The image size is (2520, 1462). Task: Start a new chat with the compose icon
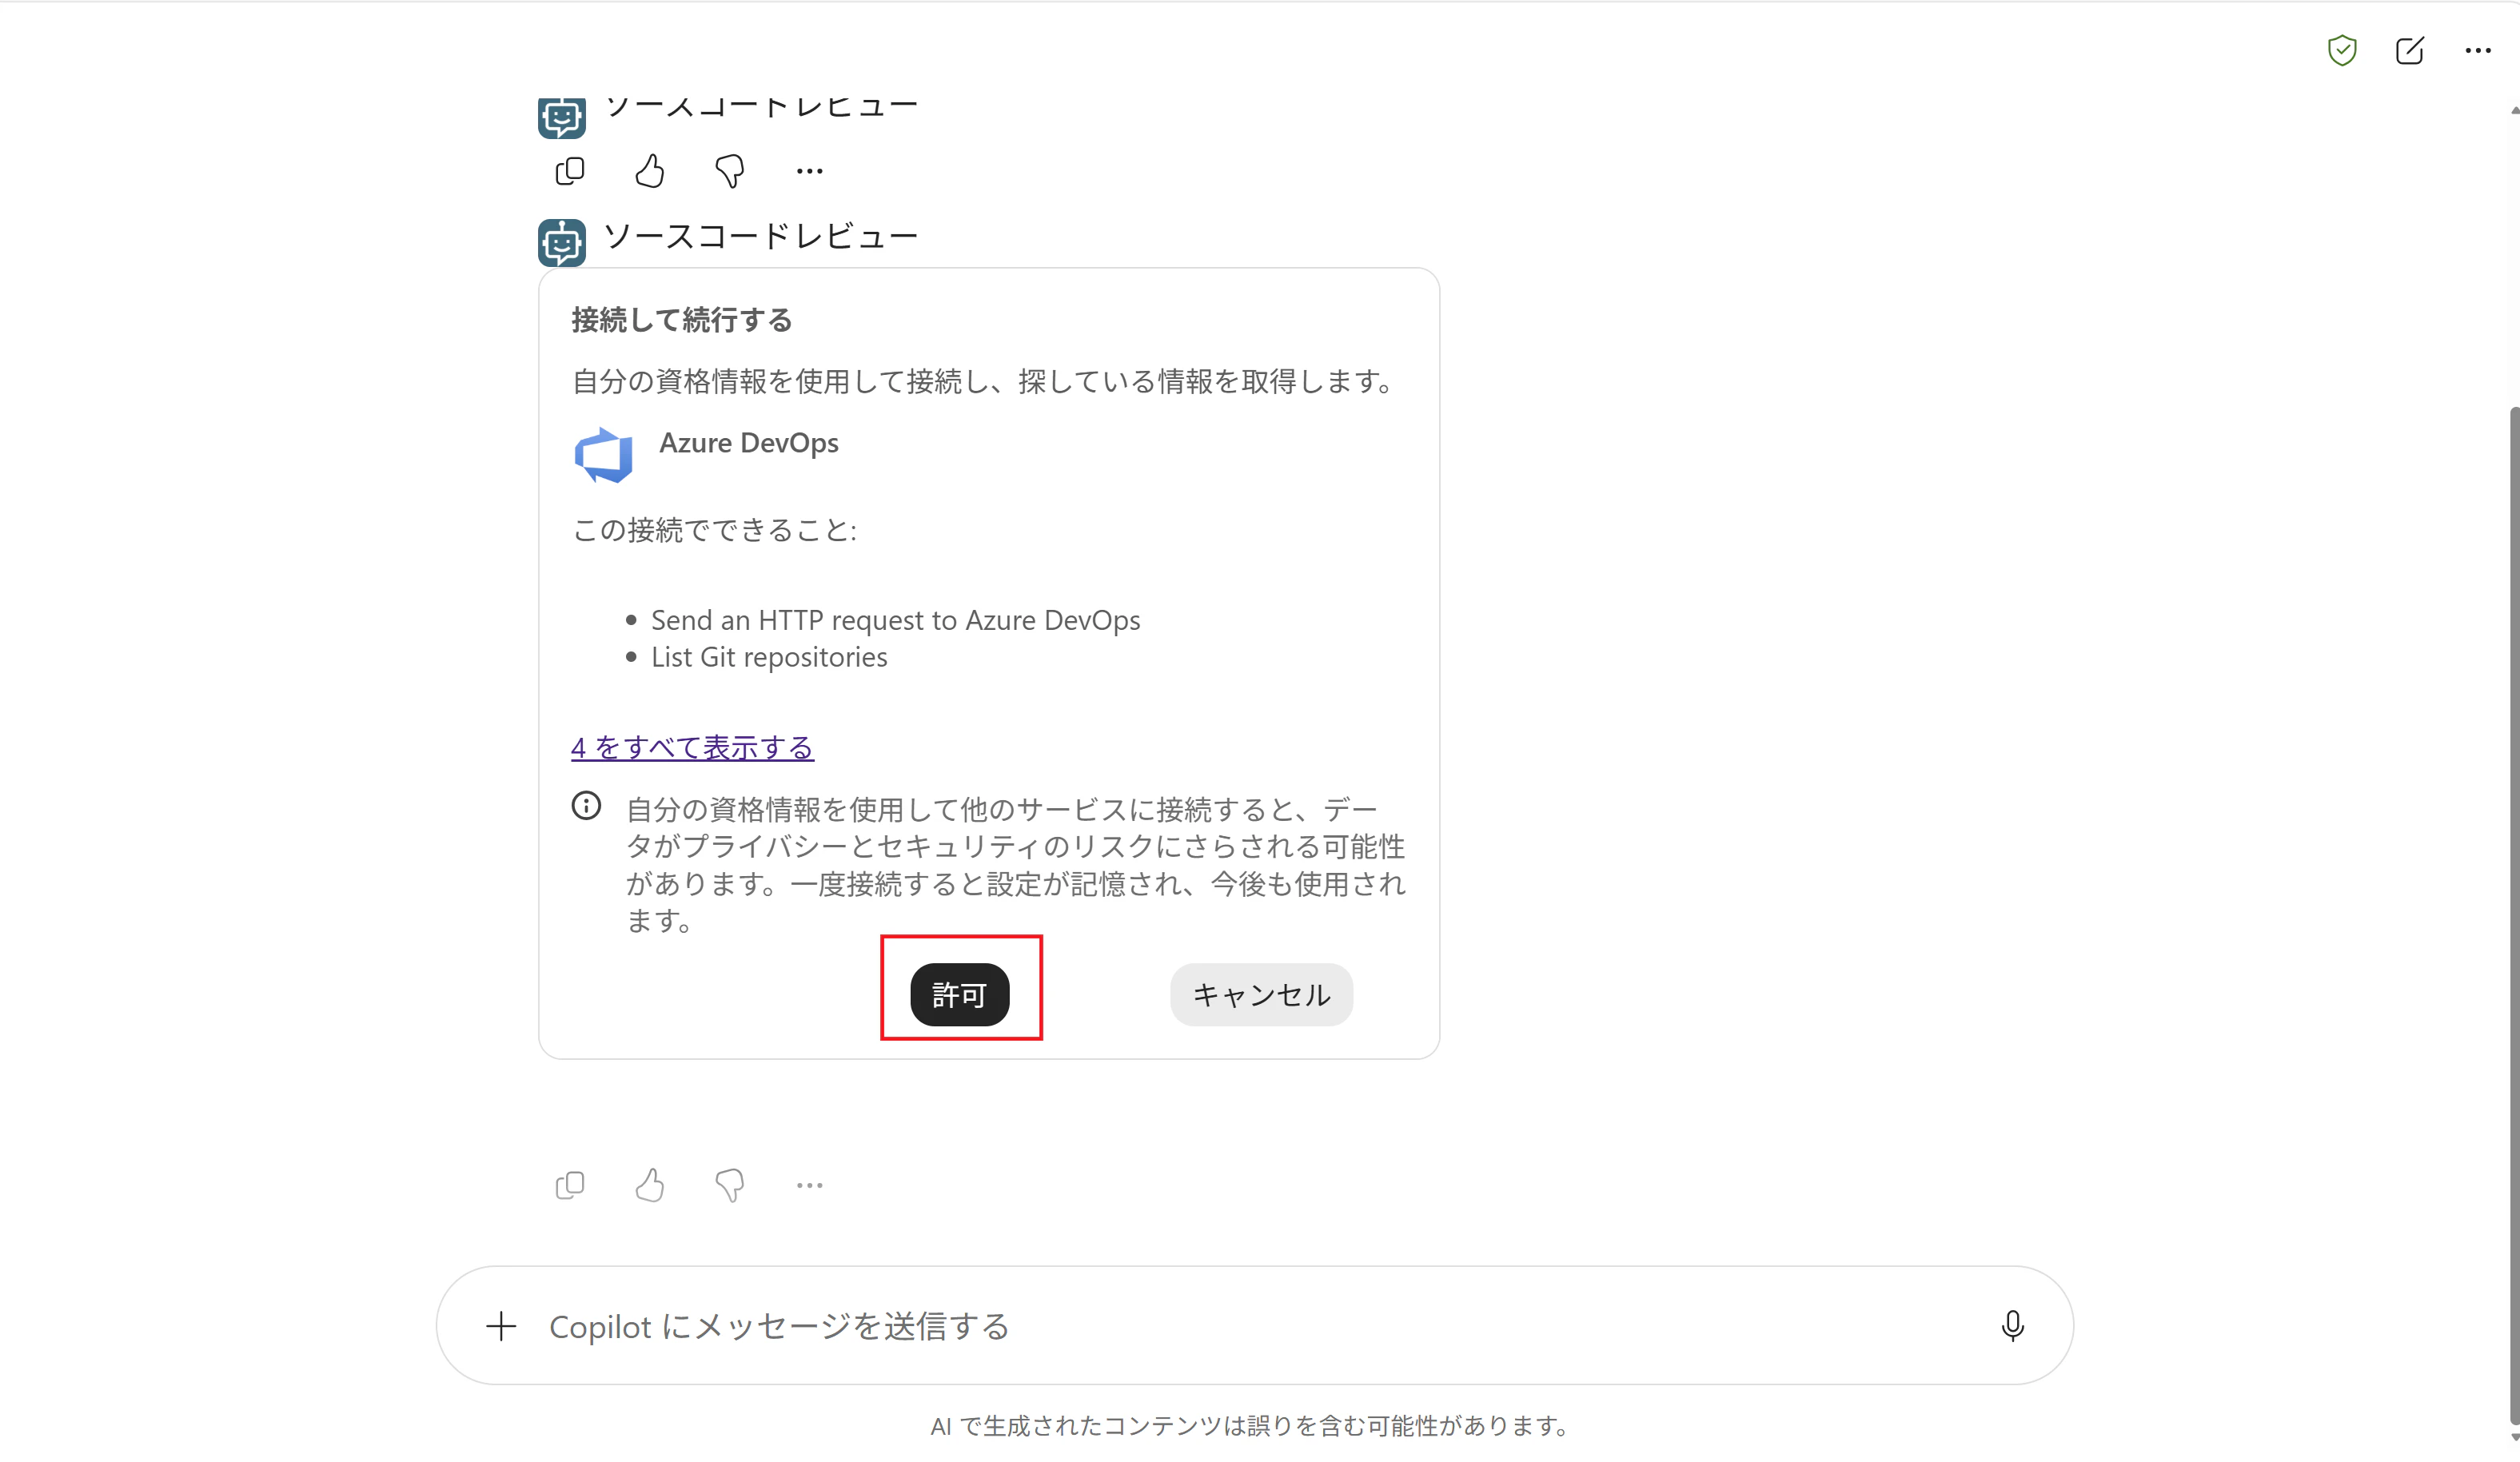click(x=2410, y=50)
